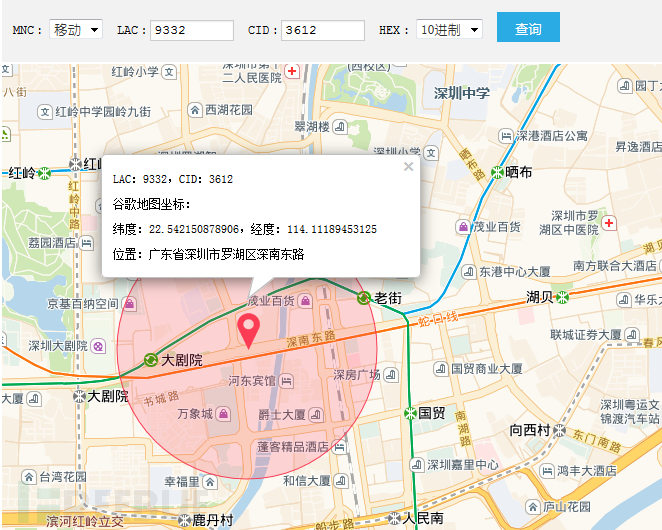
Task: Click the 红岭 metro station icon
Action: pos(44,173)
